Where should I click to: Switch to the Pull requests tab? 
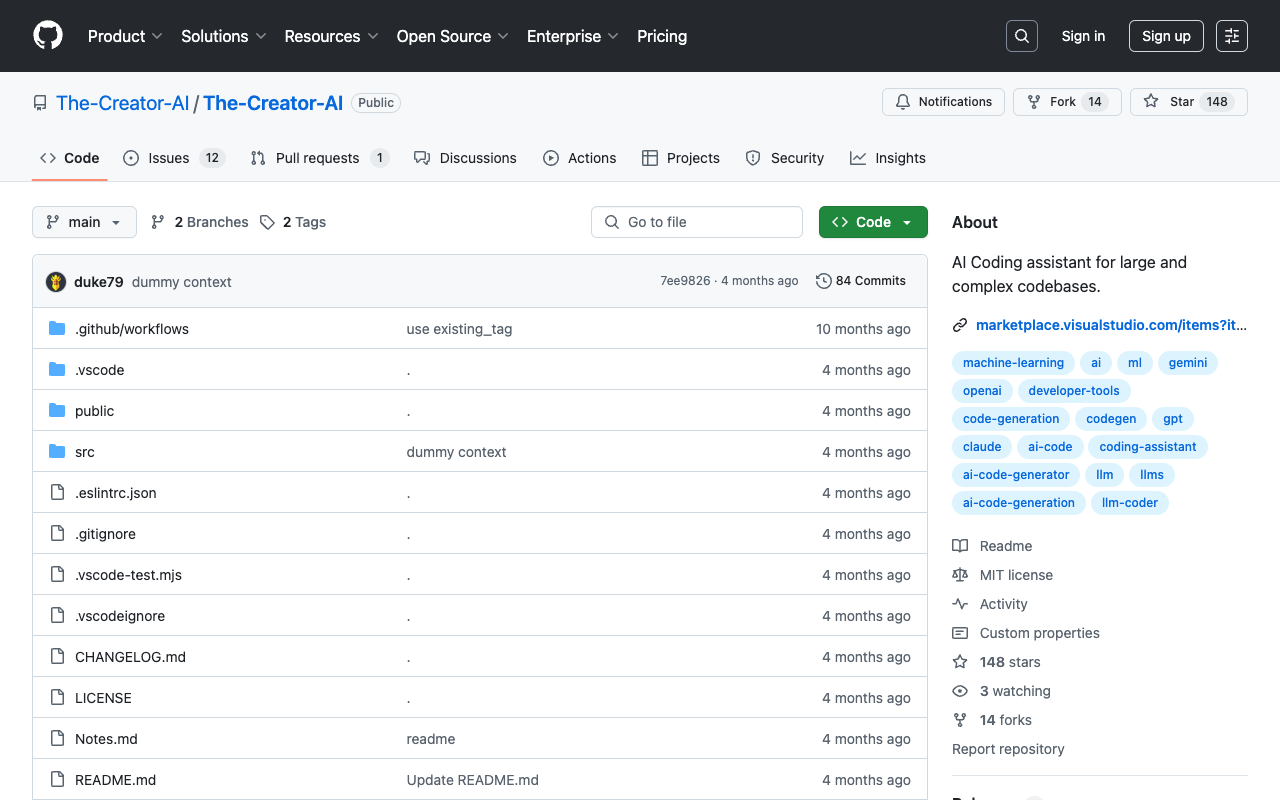(319, 158)
